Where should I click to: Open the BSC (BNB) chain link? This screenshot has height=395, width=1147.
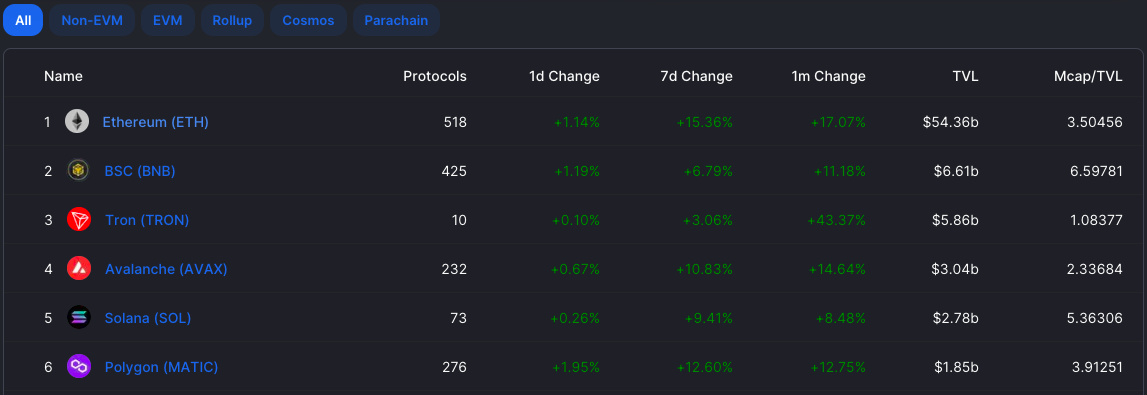140,171
